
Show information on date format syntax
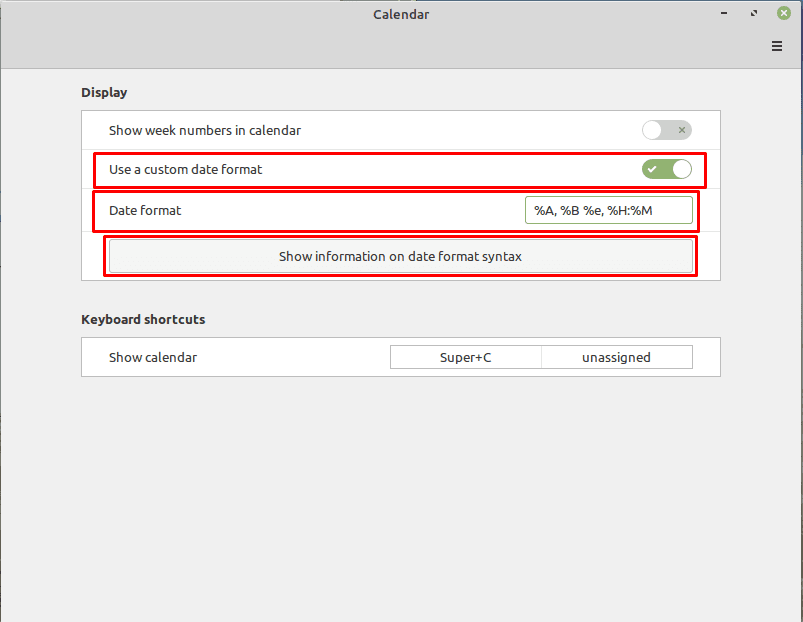(400, 256)
